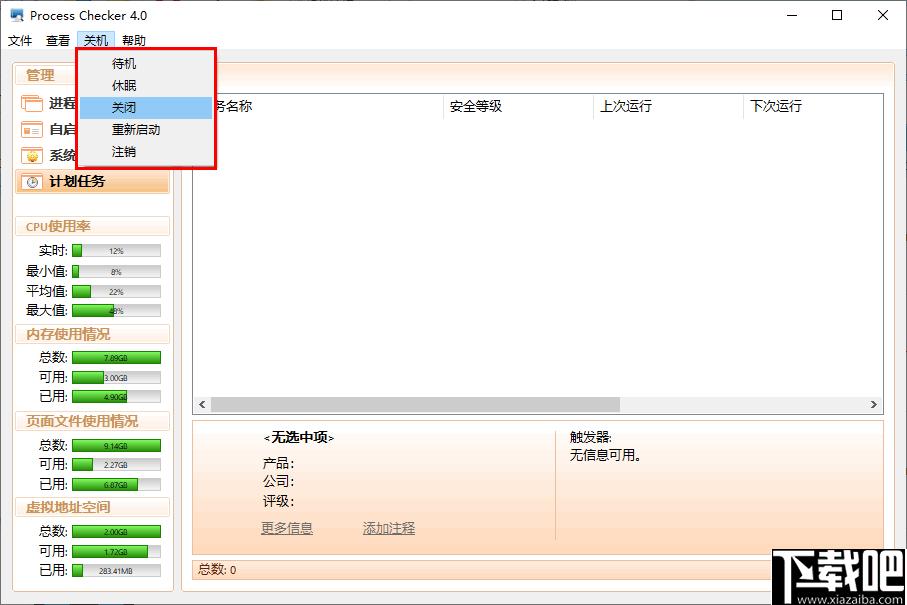907x605 pixels.
Task: Open the 帮助 menu
Action: point(134,40)
